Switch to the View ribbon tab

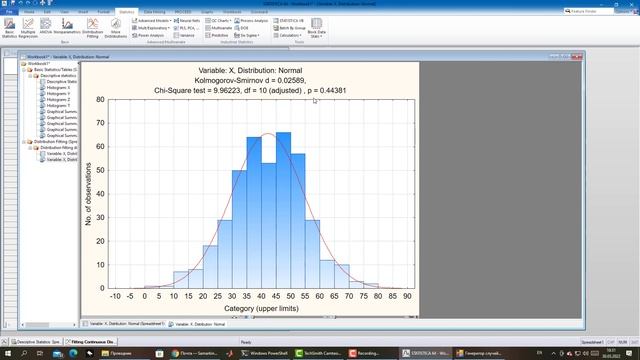[65, 12]
